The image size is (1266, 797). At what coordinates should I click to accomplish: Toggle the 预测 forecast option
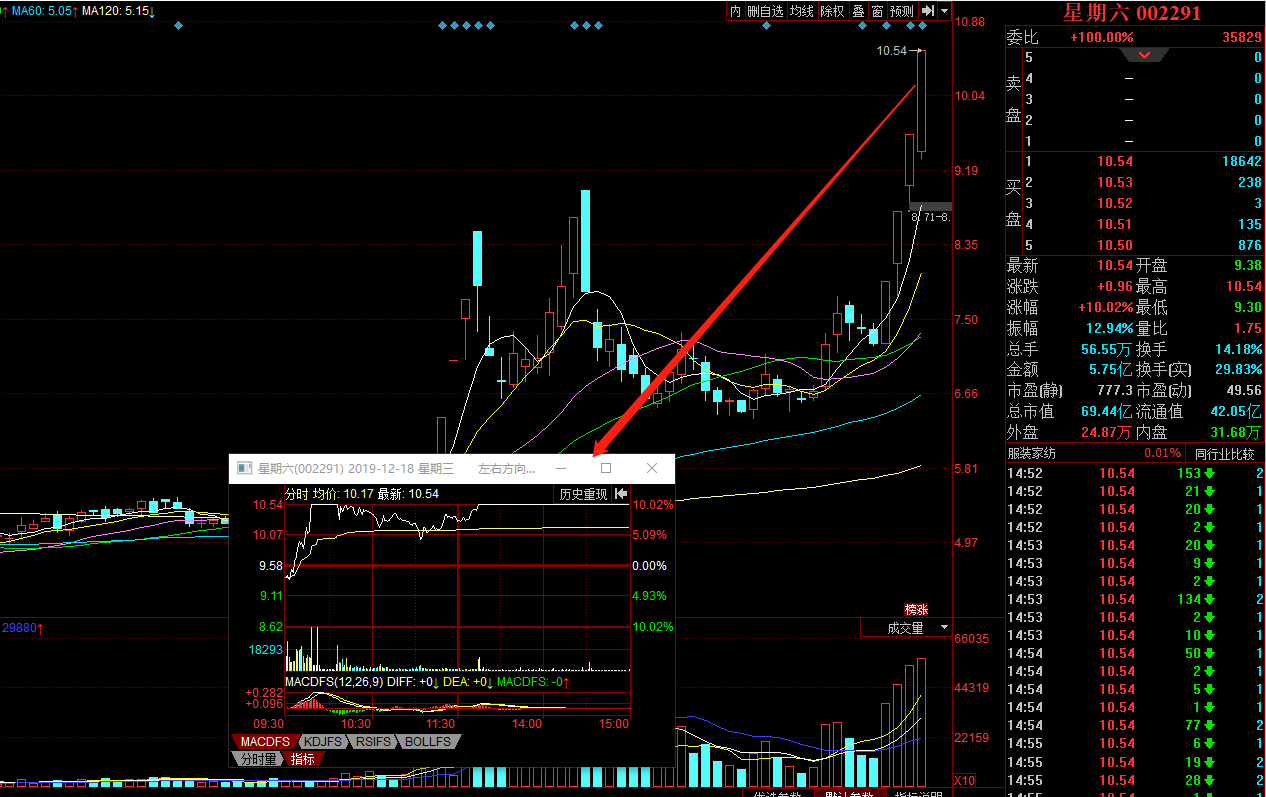(902, 11)
